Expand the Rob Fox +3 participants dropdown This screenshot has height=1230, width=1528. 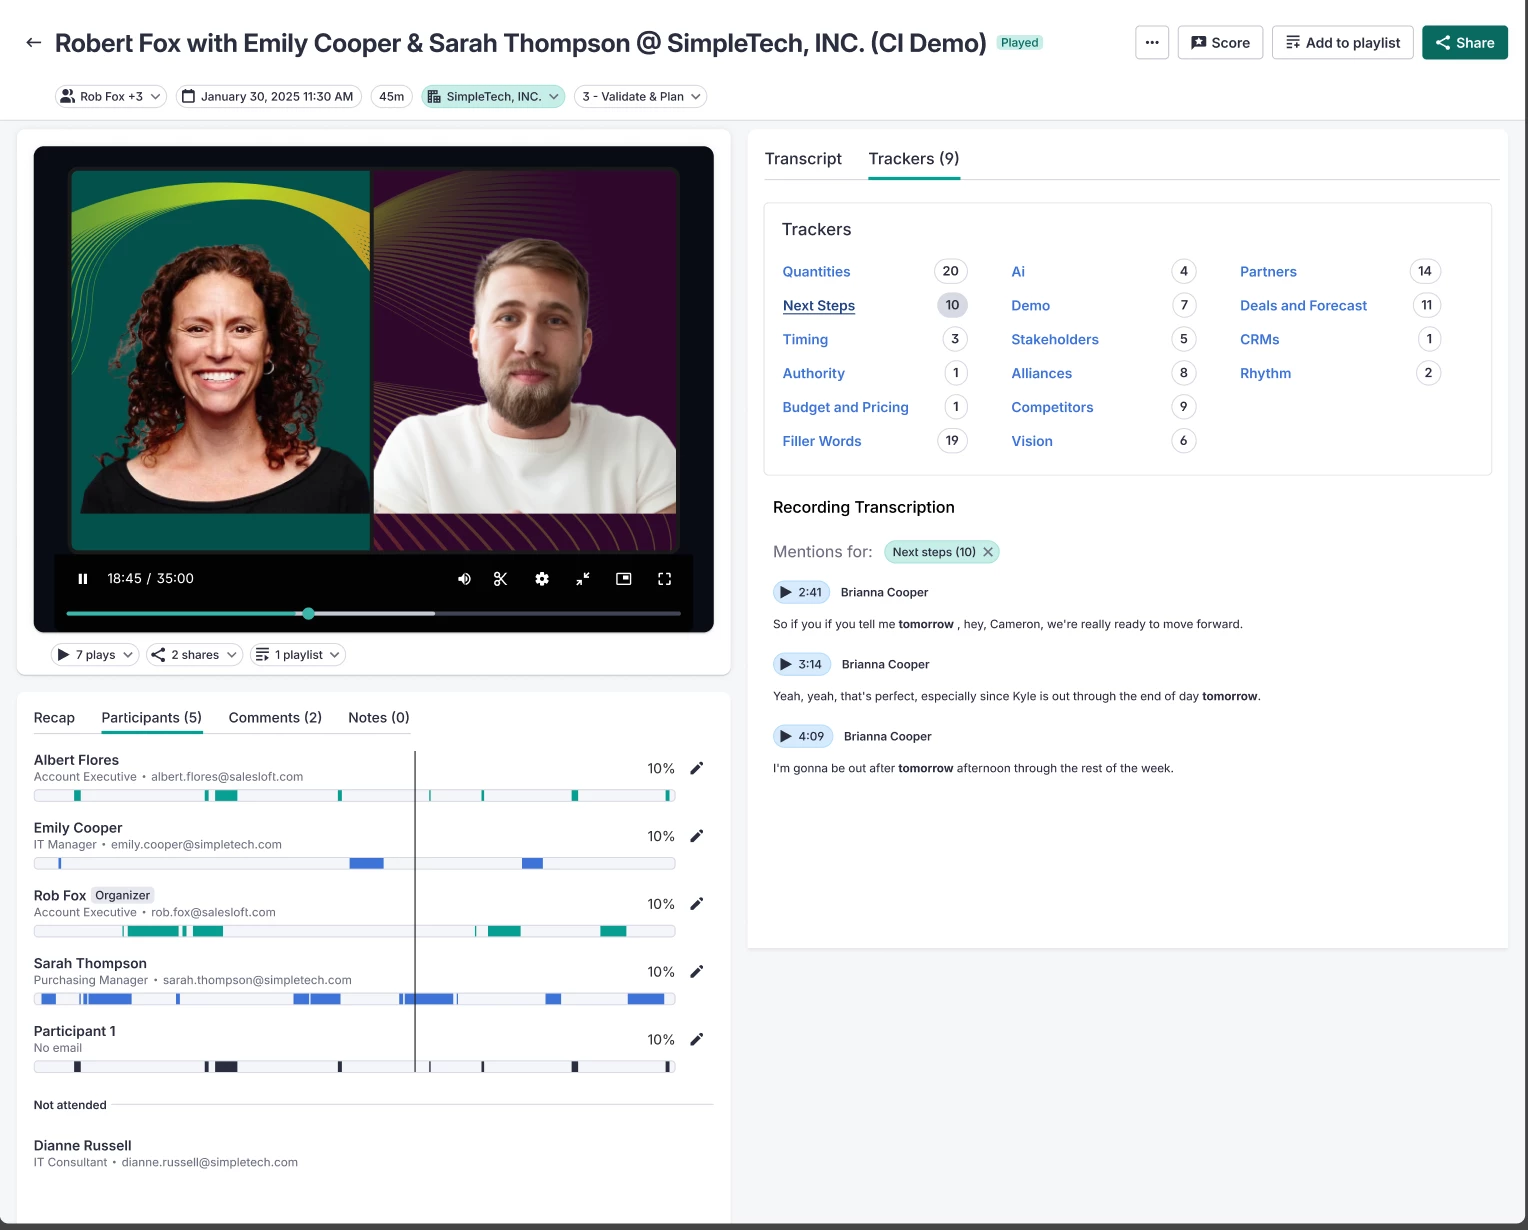point(111,97)
